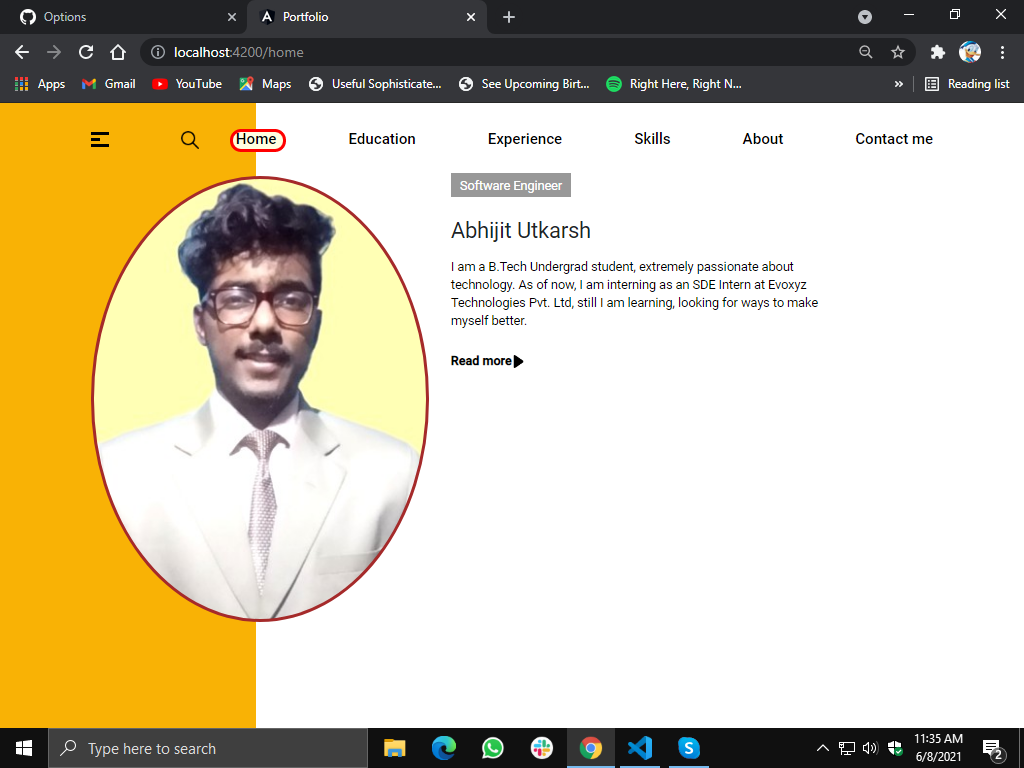Open the clock showing 11:35 AM
This screenshot has height=768, width=1024.
(938, 748)
